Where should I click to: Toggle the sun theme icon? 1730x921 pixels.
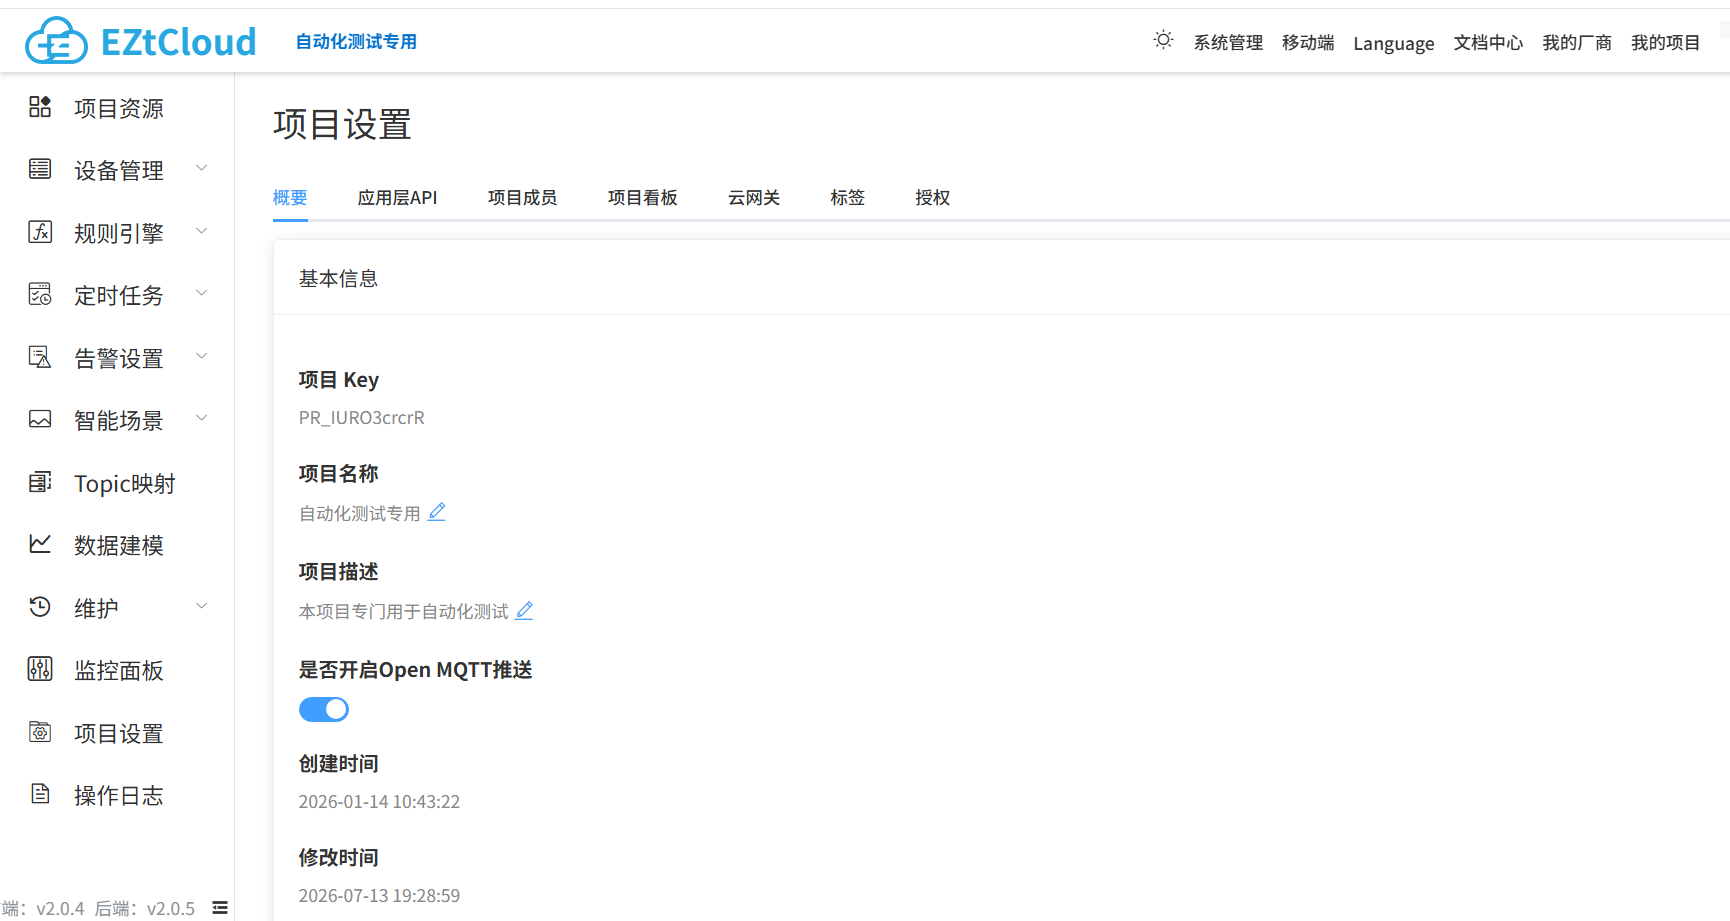click(1163, 40)
